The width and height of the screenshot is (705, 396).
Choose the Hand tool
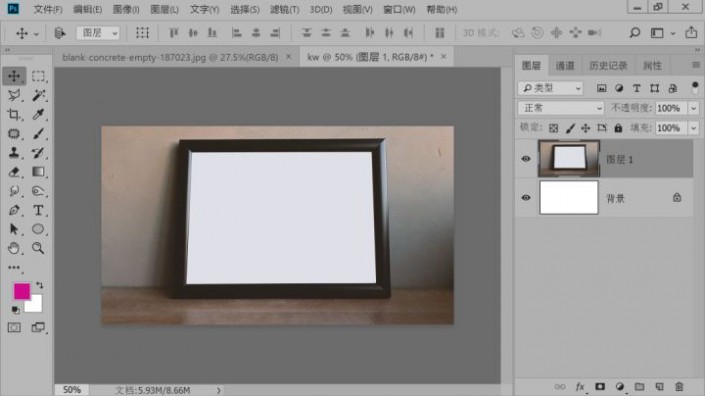pyautogui.click(x=14, y=248)
